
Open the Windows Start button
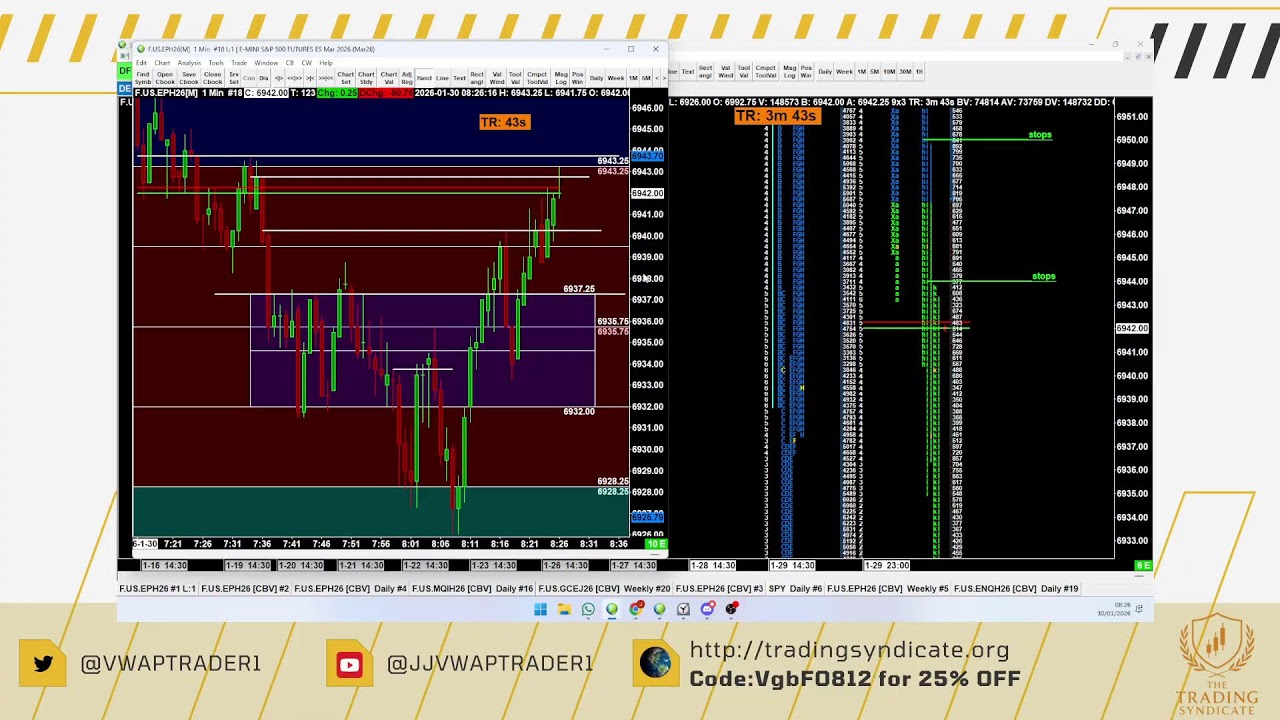click(540, 609)
